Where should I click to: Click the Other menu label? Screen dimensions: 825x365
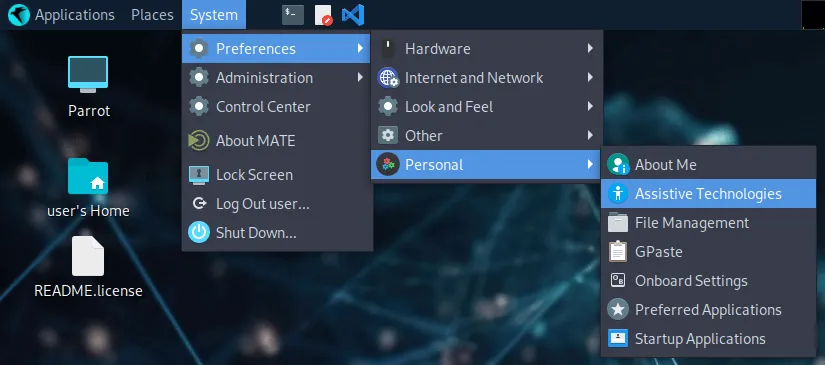coord(424,136)
